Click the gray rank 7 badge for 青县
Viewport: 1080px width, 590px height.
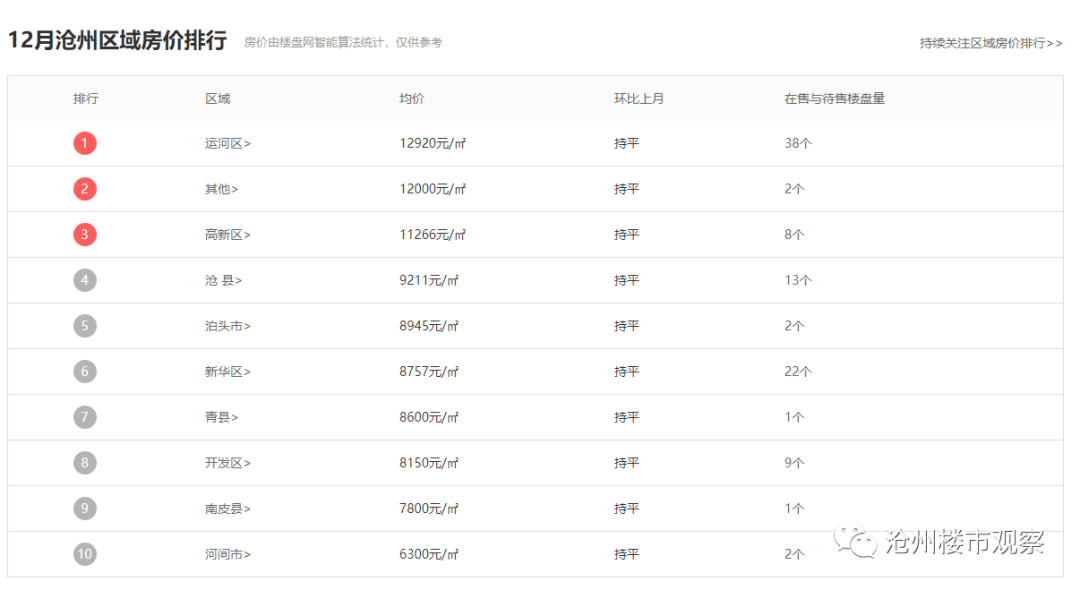pyautogui.click(x=85, y=417)
